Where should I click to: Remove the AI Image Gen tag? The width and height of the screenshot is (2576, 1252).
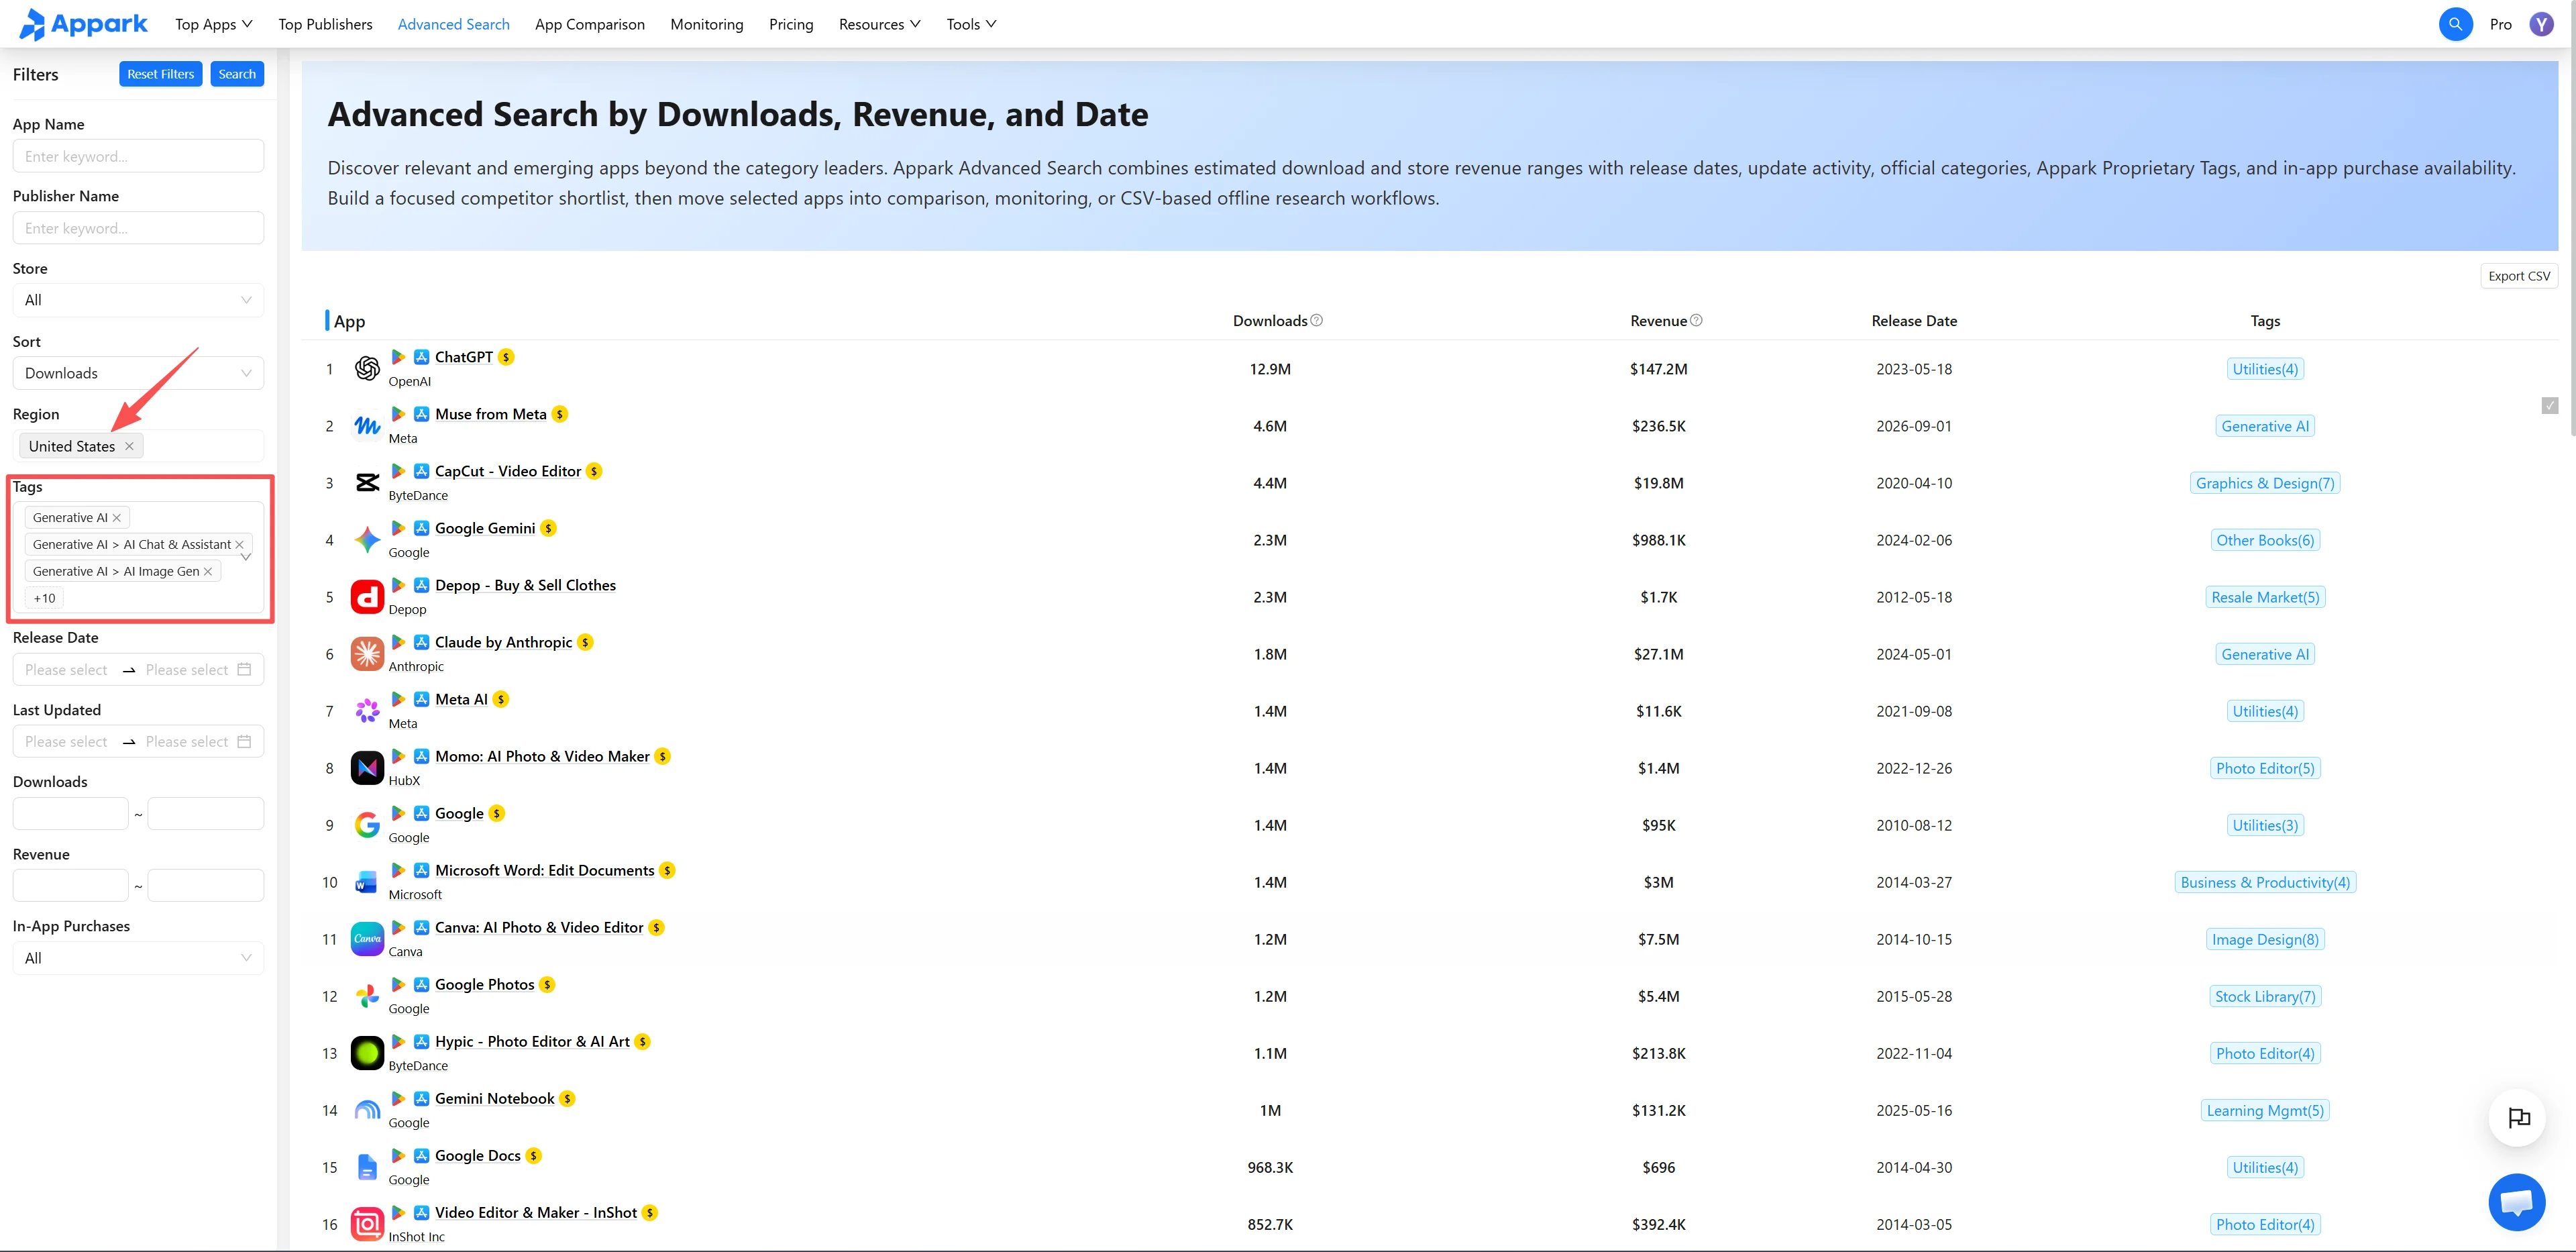(x=208, y=571)
